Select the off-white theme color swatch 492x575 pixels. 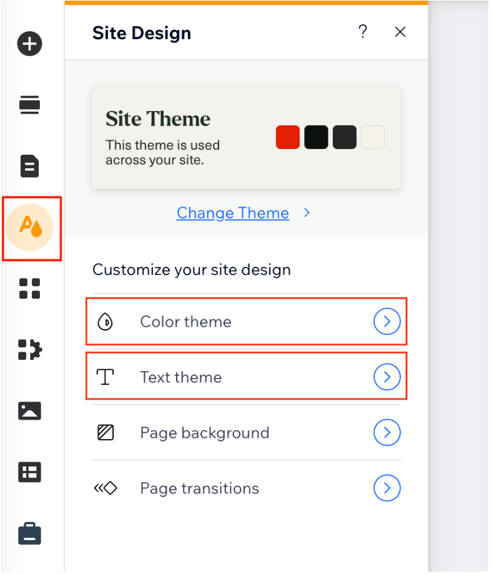(374, 138)
